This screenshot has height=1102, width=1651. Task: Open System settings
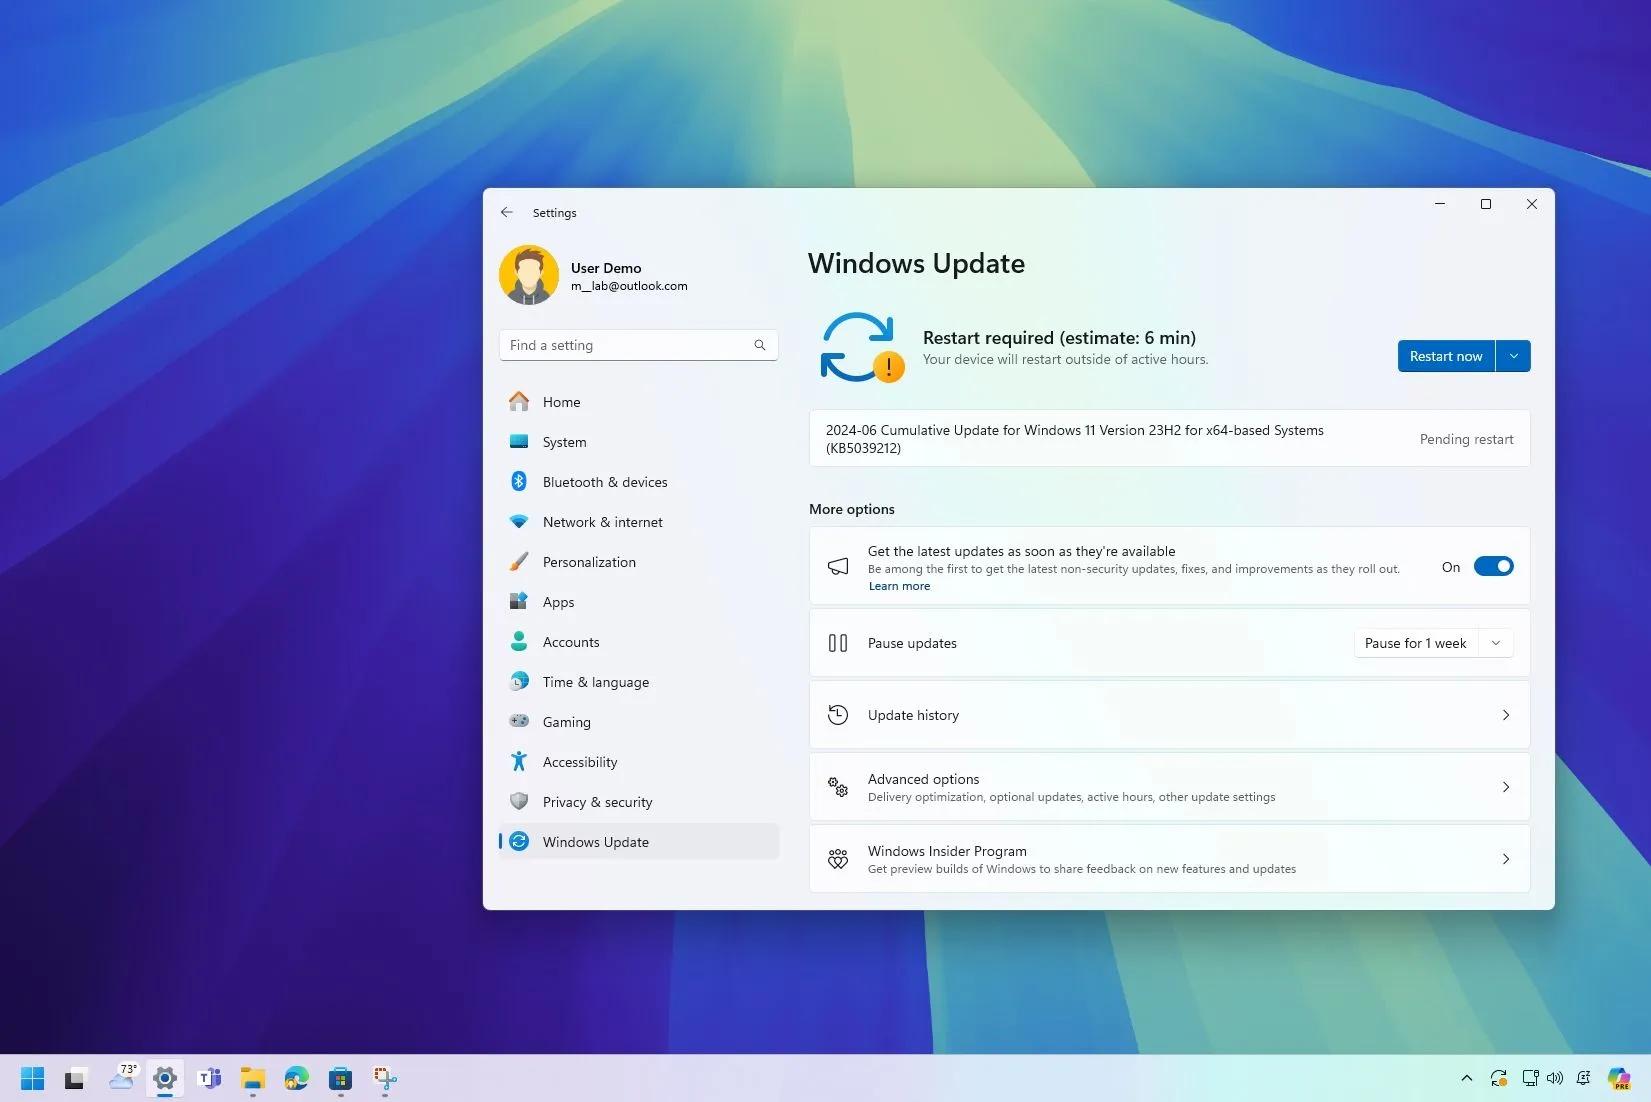coord(638,442)
